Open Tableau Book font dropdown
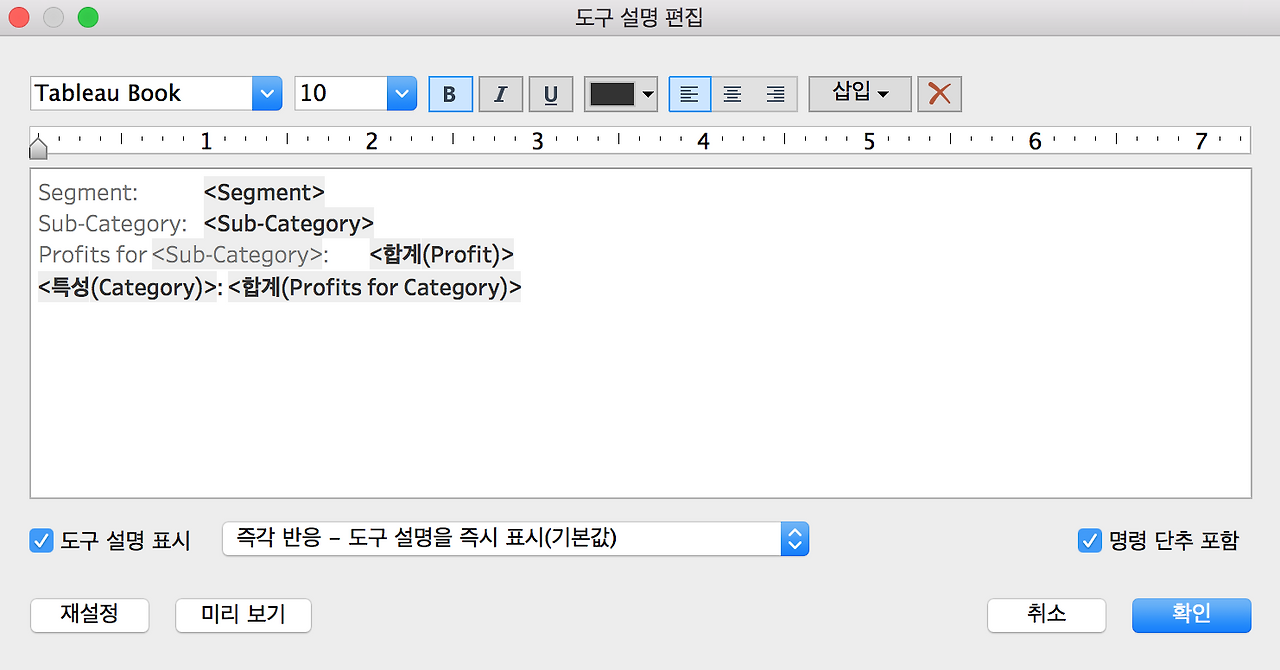This screenshot has height=670, width=1280. pos(156,93)
